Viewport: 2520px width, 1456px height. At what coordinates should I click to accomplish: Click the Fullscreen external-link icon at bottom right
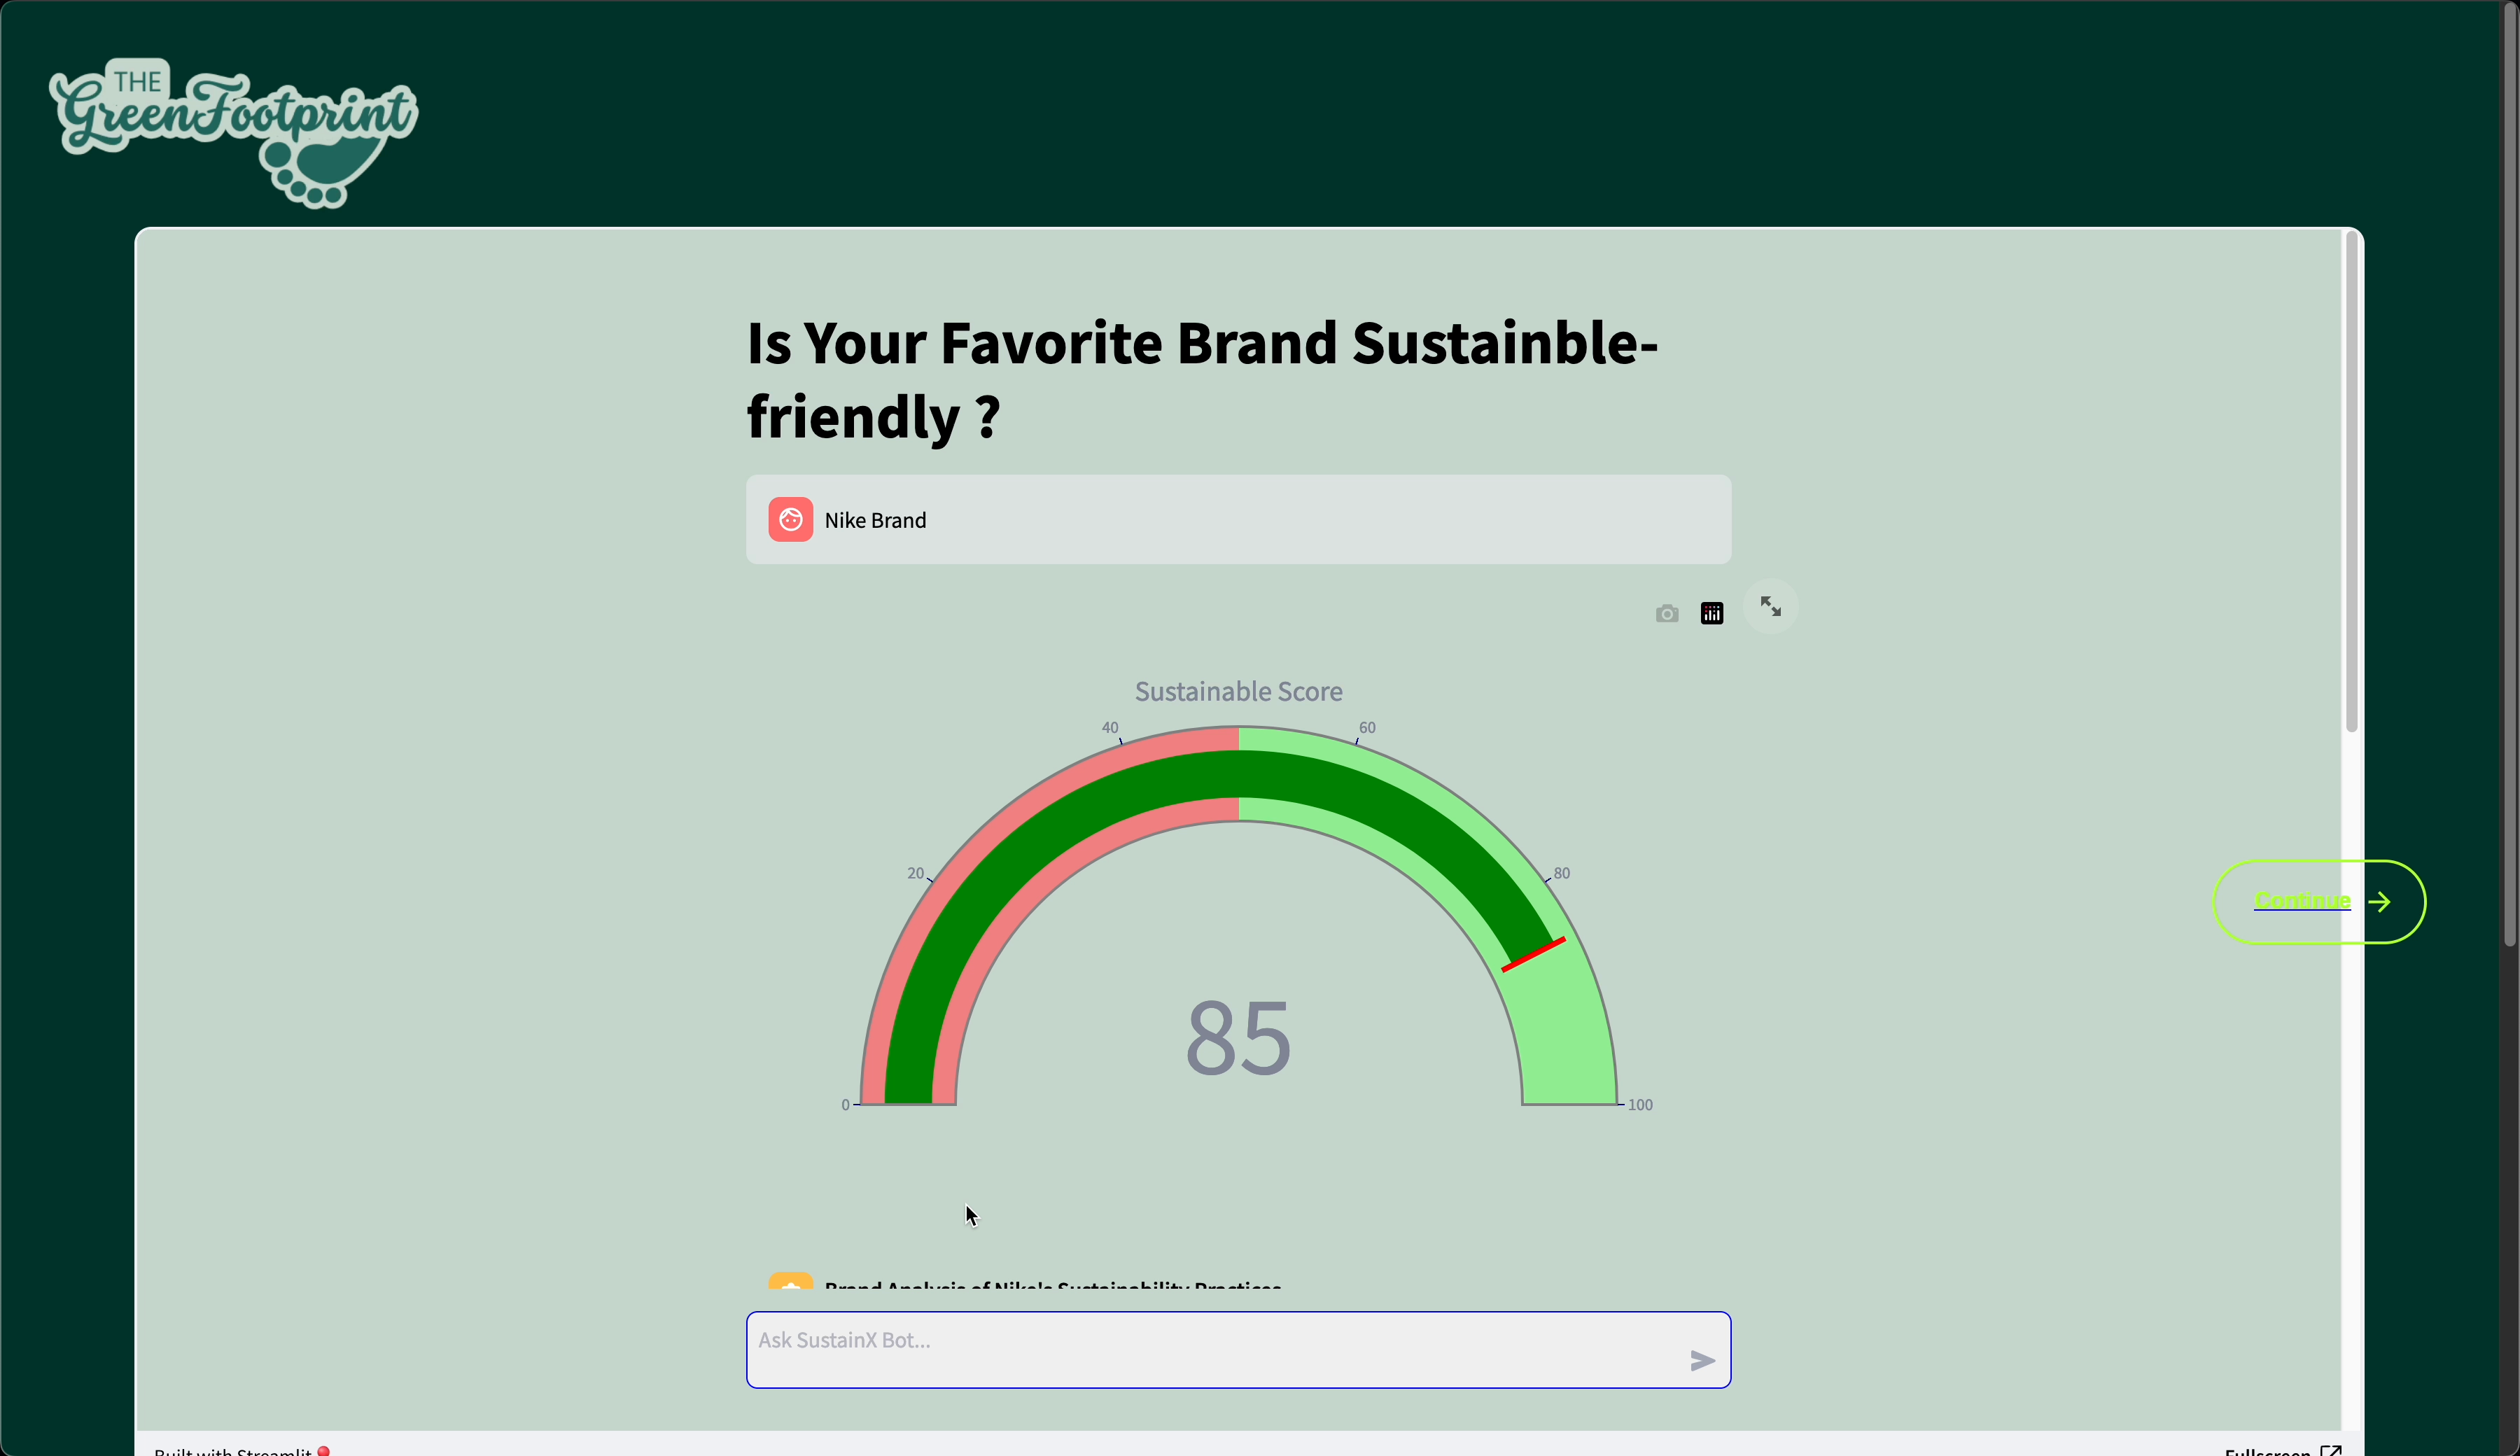click(x=2331, y=1450)
